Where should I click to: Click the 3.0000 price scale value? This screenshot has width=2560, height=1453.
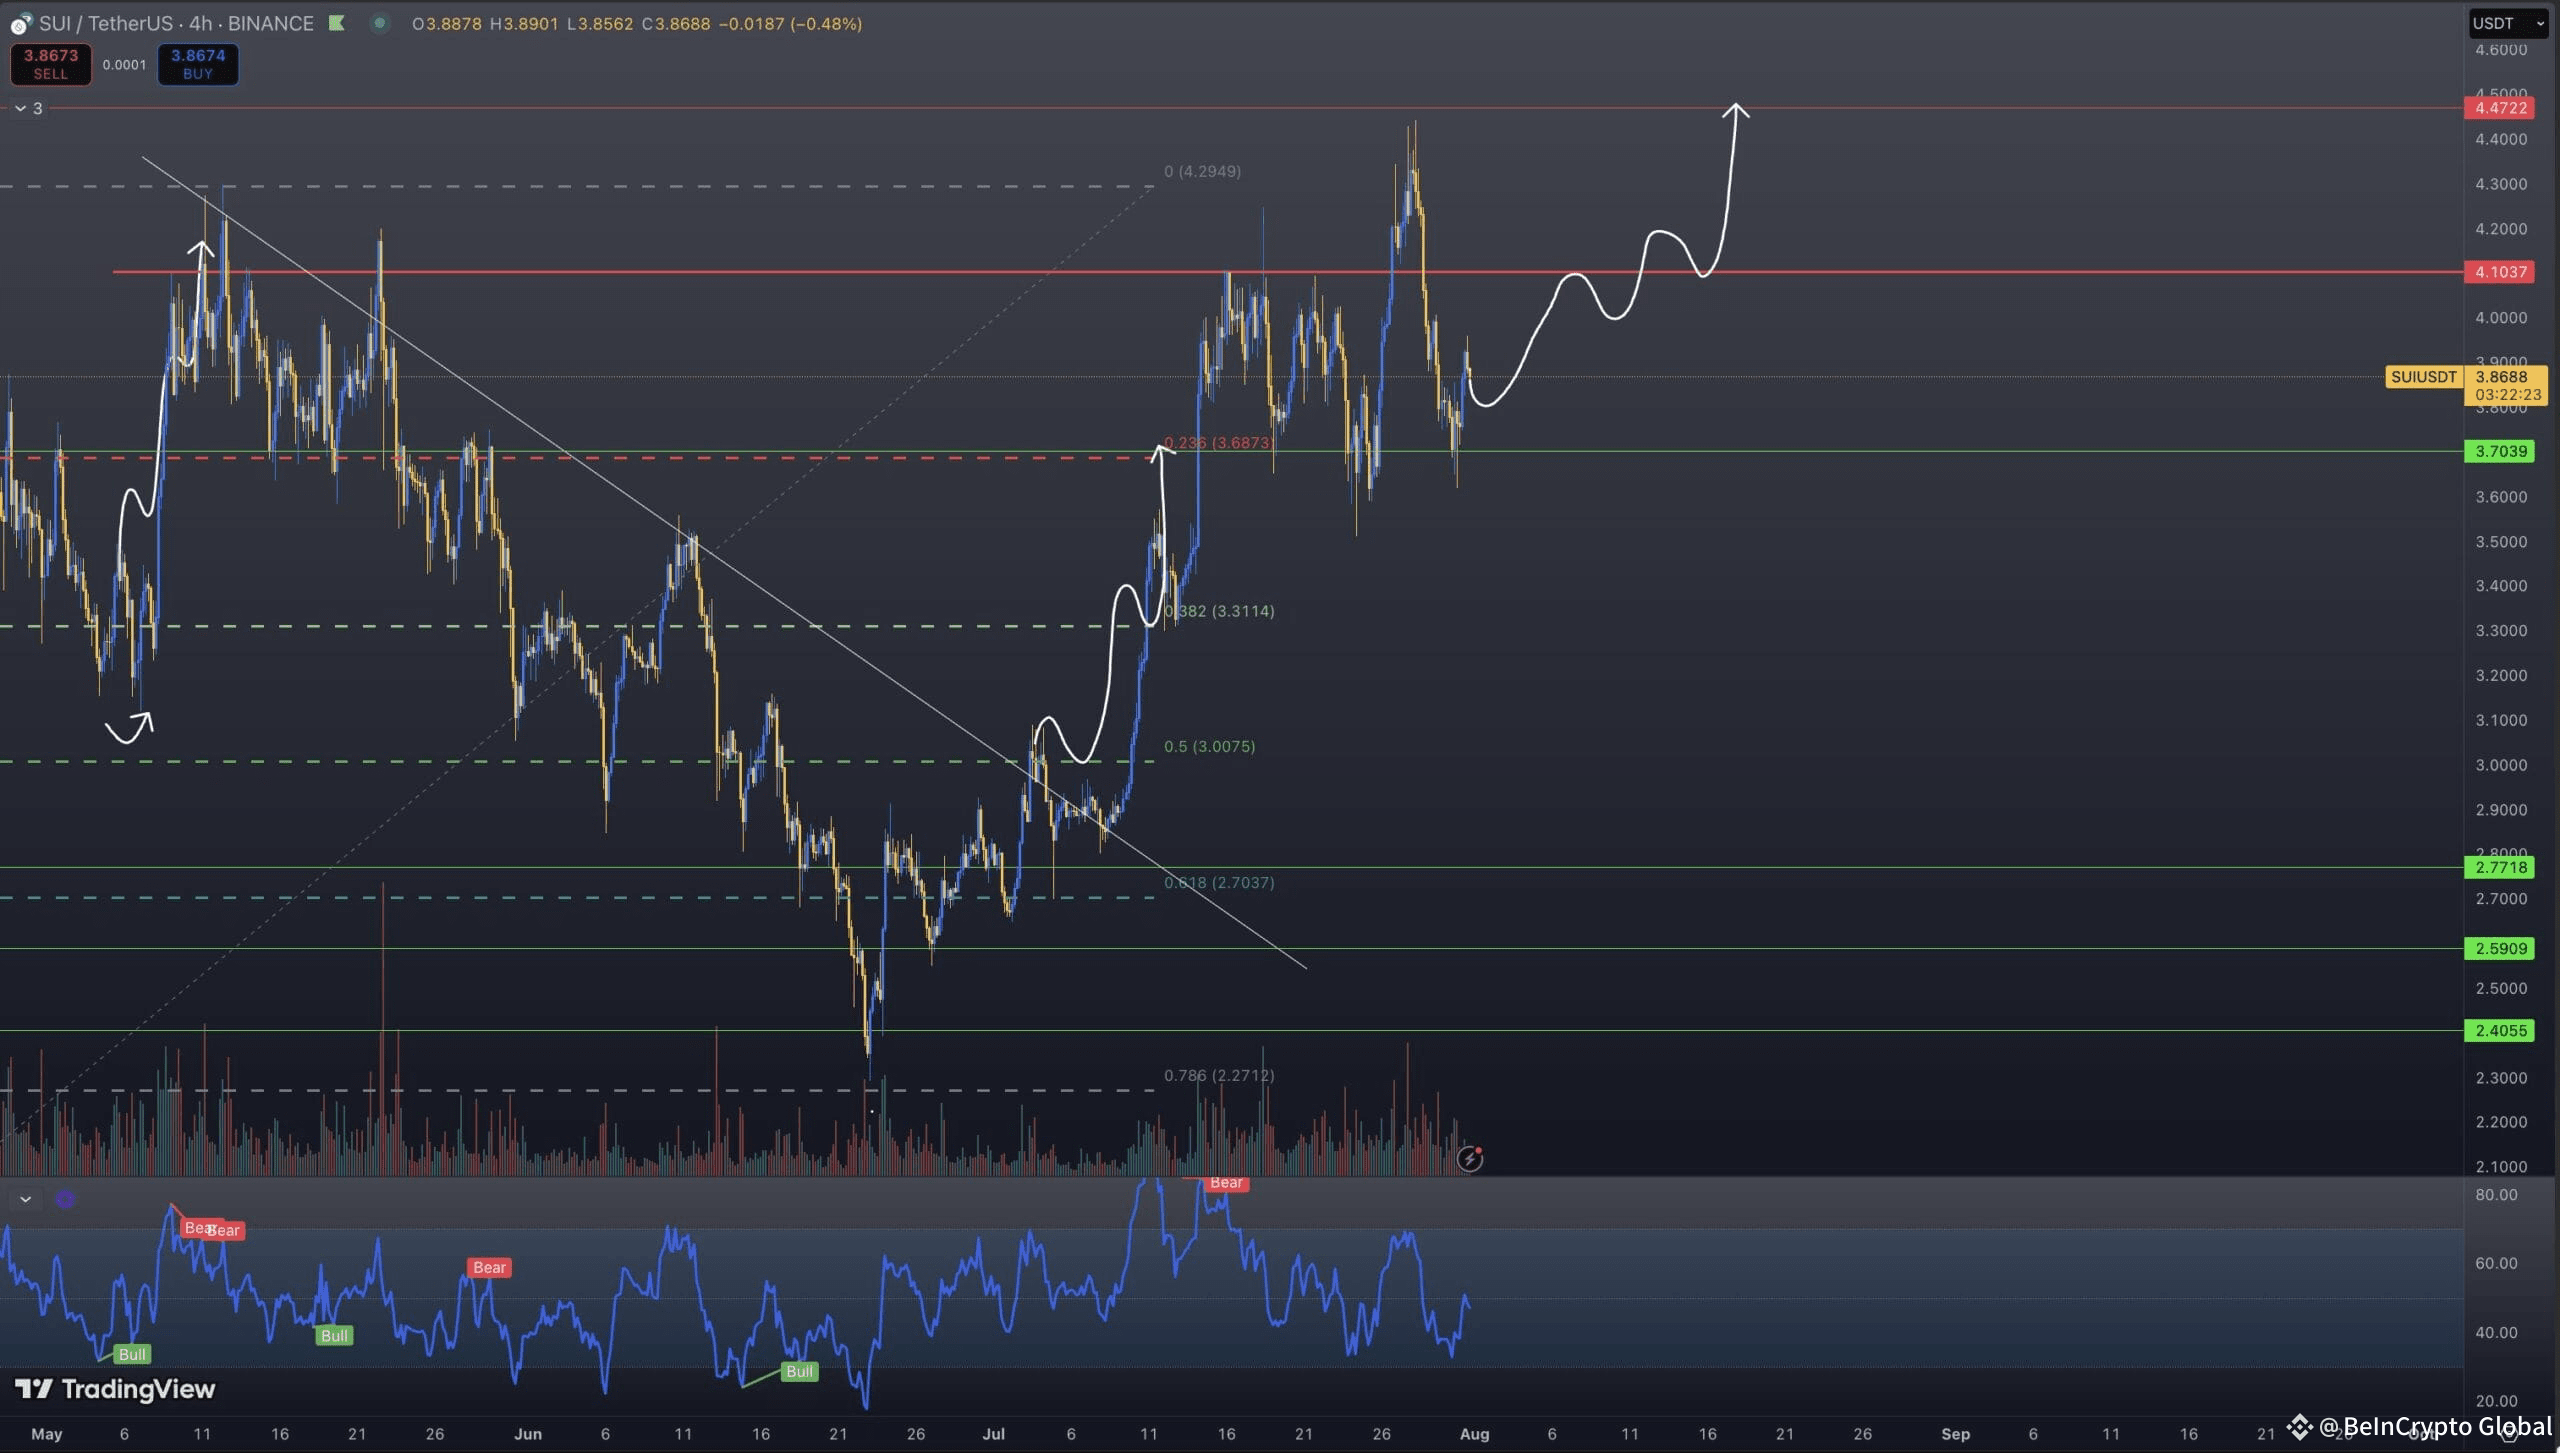pyautogui.click(x=2501, y=765)
